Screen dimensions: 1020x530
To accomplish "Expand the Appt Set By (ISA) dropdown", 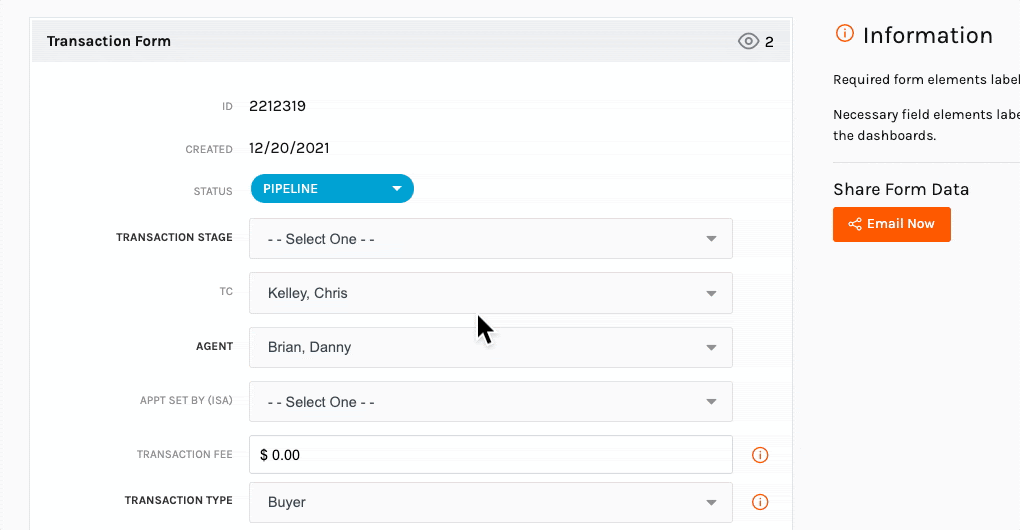I will [x=490, y=402].
